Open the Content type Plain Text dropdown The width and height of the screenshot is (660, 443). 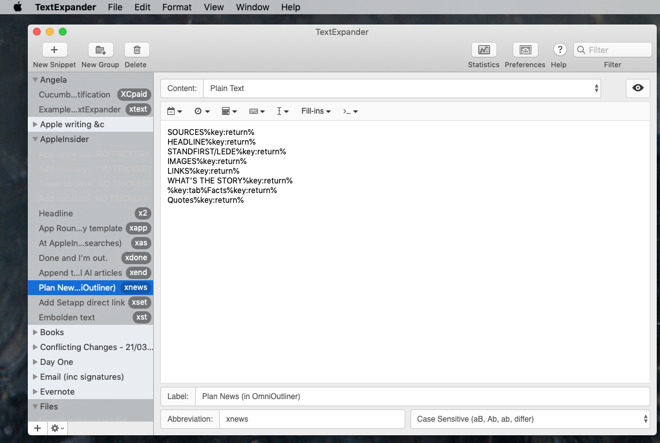click(x=402, y=88)
